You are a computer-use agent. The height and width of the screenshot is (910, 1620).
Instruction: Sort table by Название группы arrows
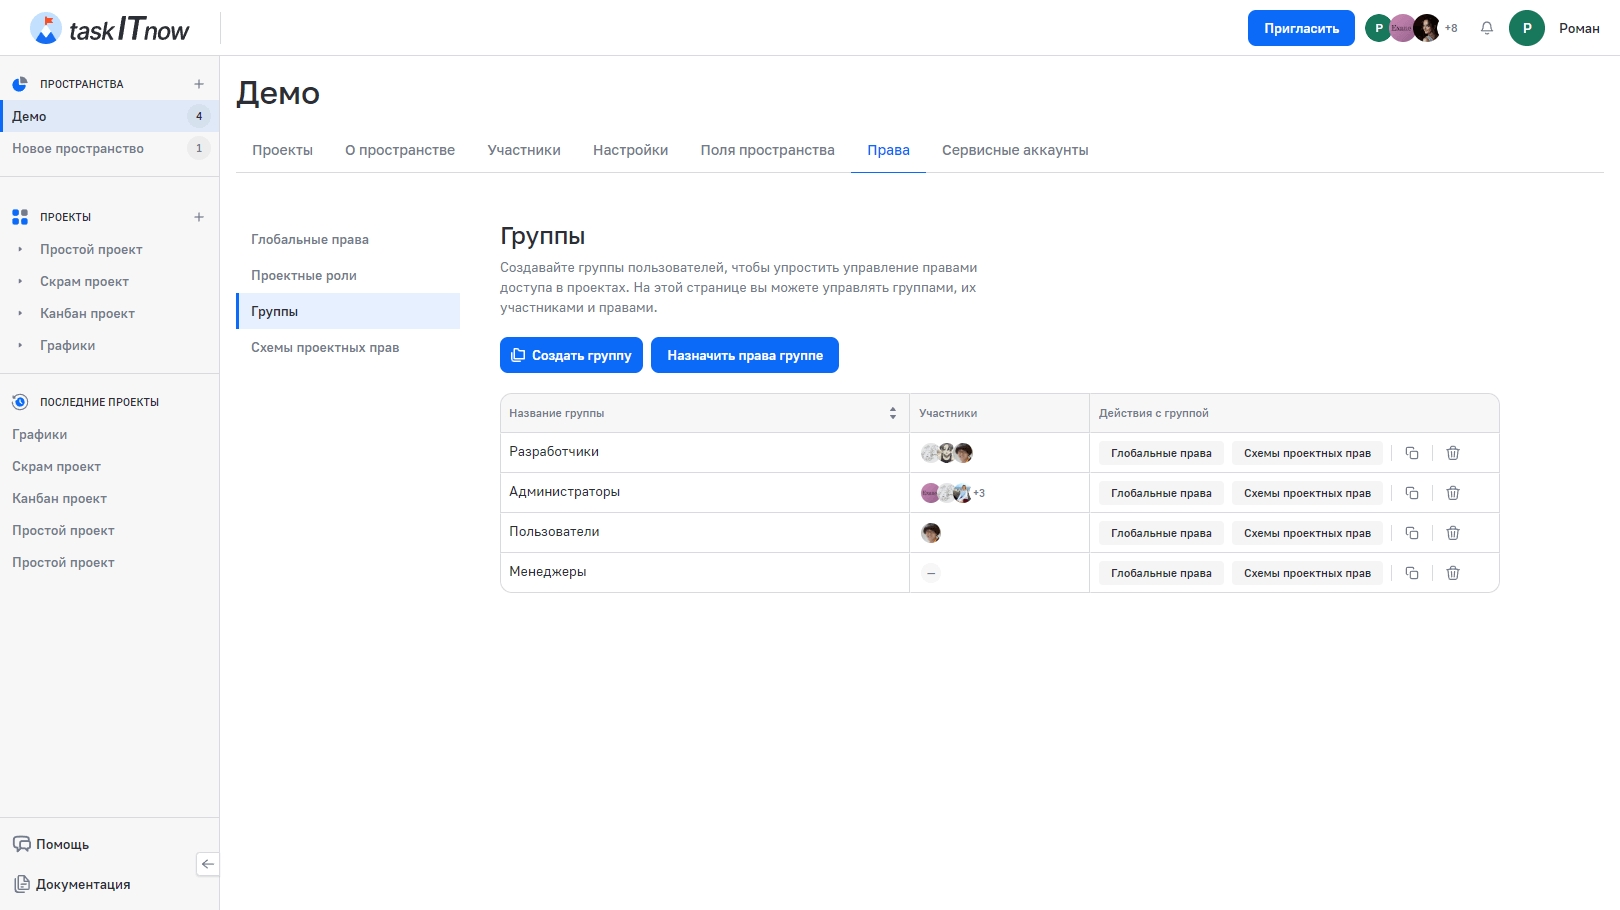point(893,413)
